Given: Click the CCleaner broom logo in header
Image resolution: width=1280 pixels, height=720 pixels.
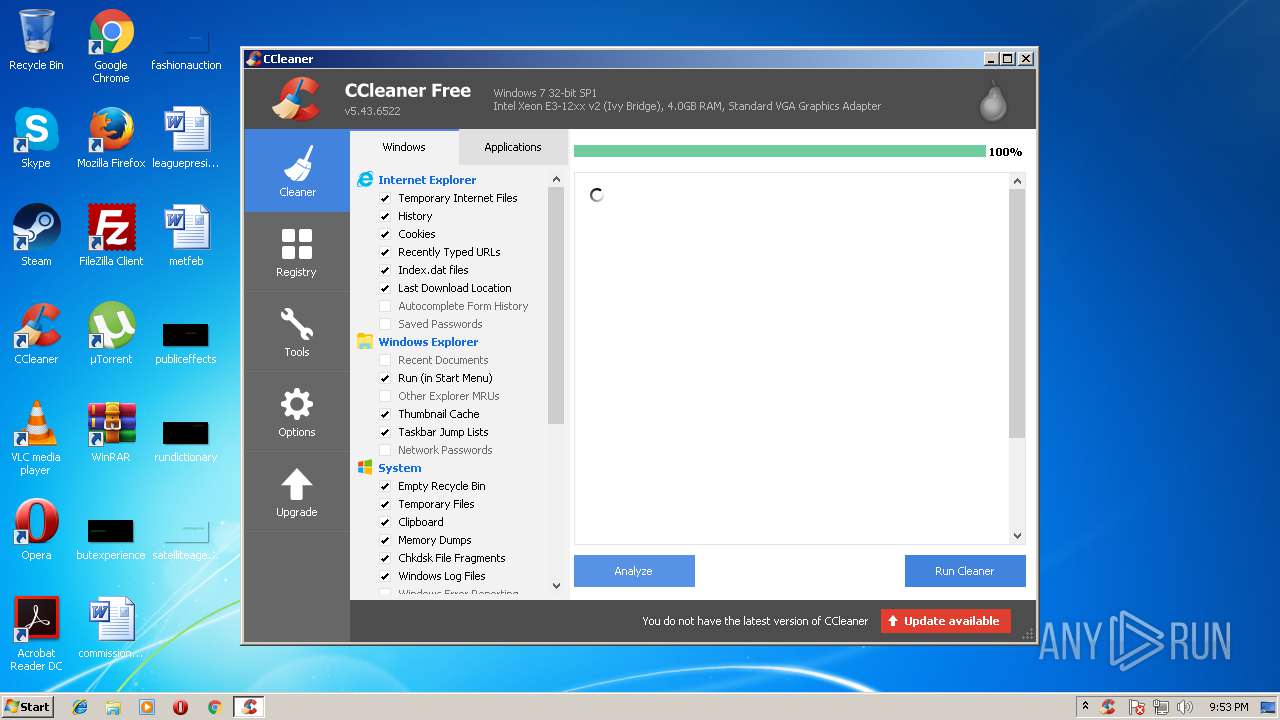Looking at the screenshot, I should click(296, 98).
